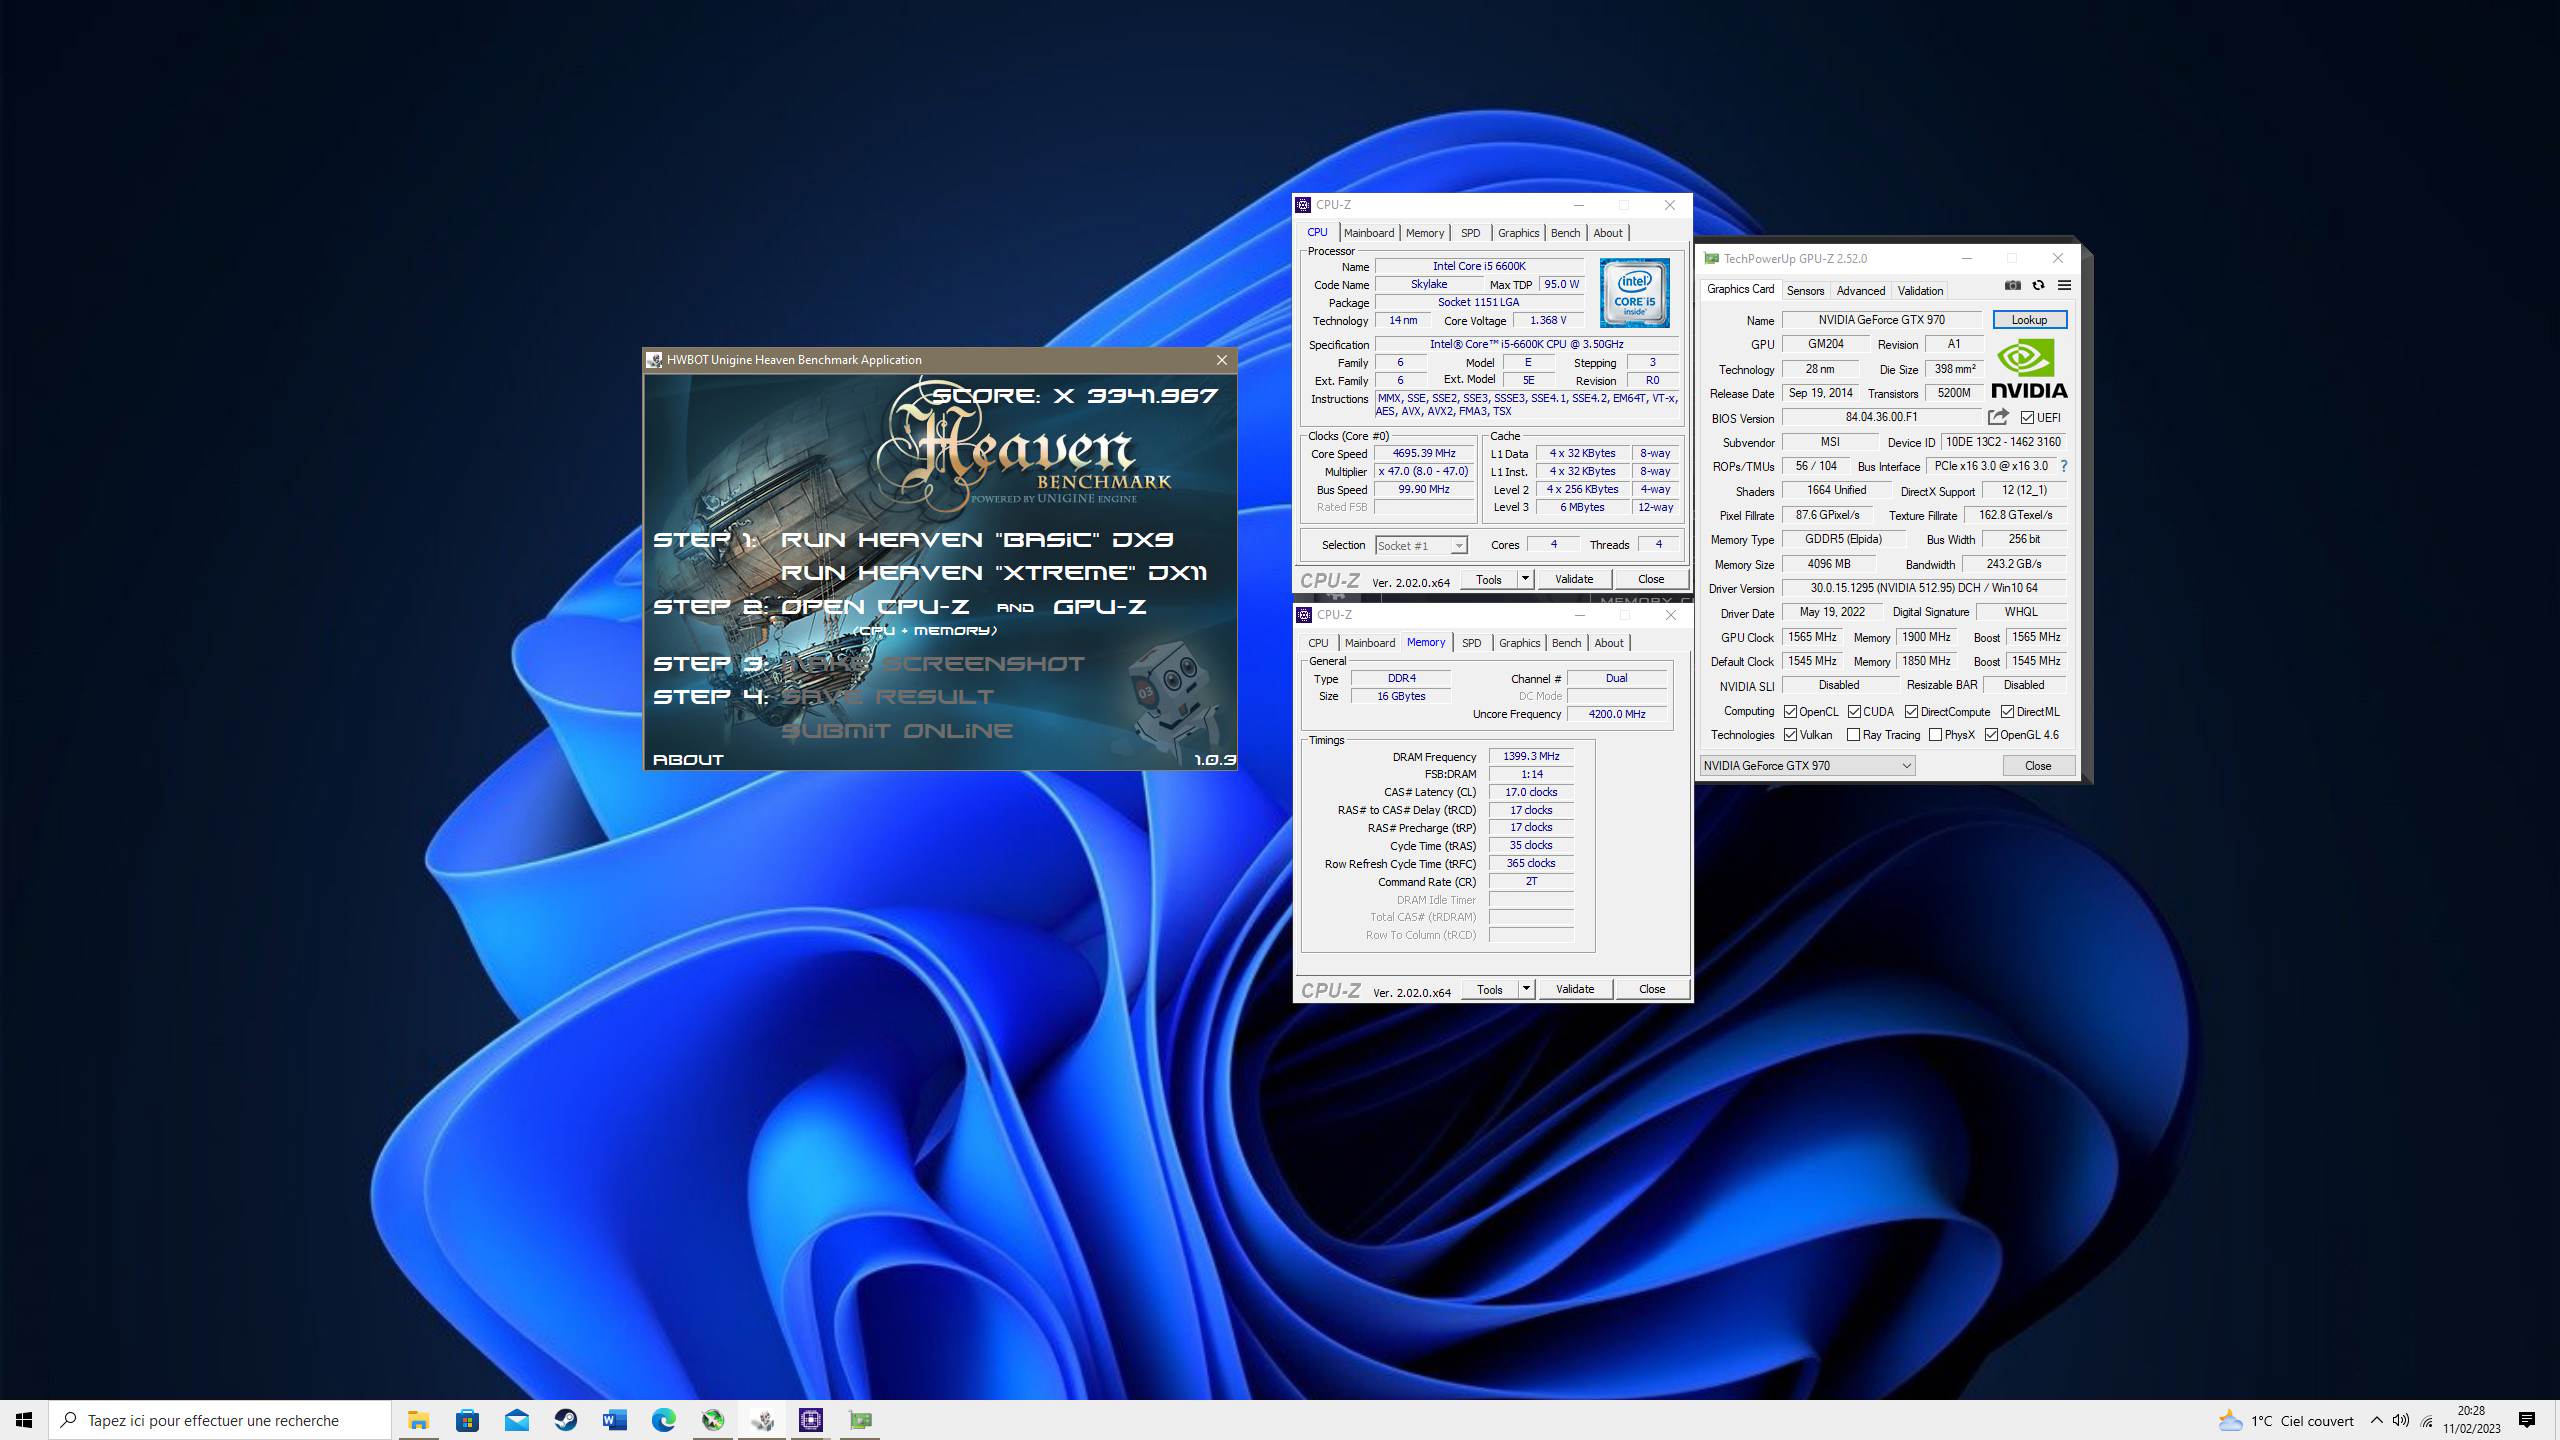
Task: Open Word from the taskbar
Action: [x=614, y=1420]
